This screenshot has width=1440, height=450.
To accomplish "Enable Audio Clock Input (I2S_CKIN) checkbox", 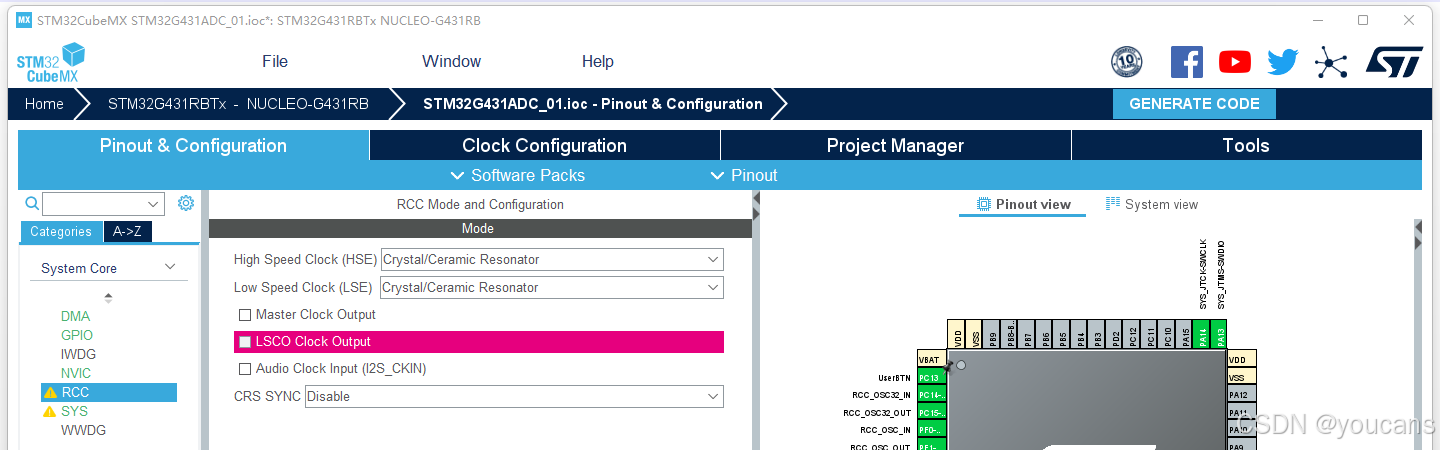I will coord(245,369).
